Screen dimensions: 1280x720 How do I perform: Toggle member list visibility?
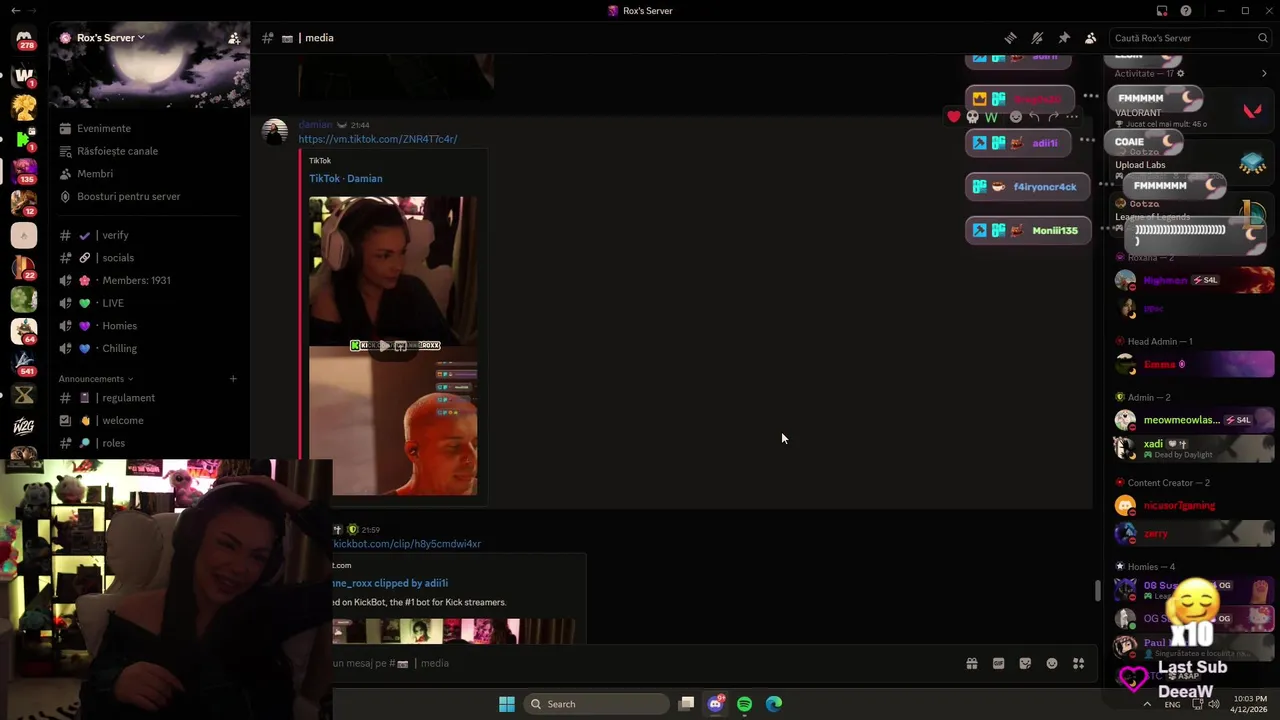click(x=1090, y=38)
